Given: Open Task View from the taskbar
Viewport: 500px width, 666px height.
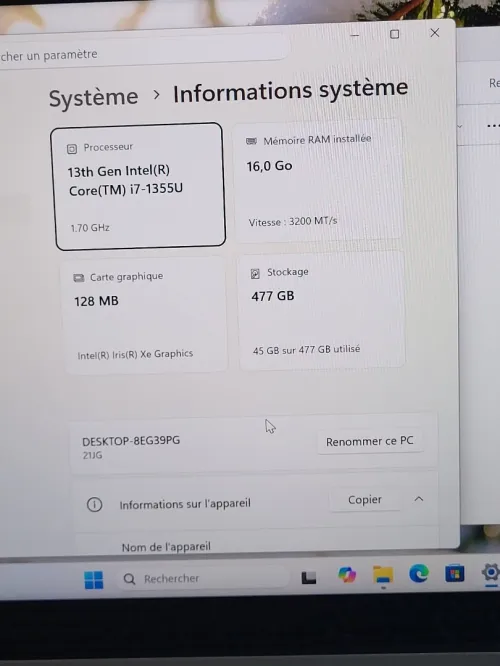Looking at the screenshot, I should (309, 578).
